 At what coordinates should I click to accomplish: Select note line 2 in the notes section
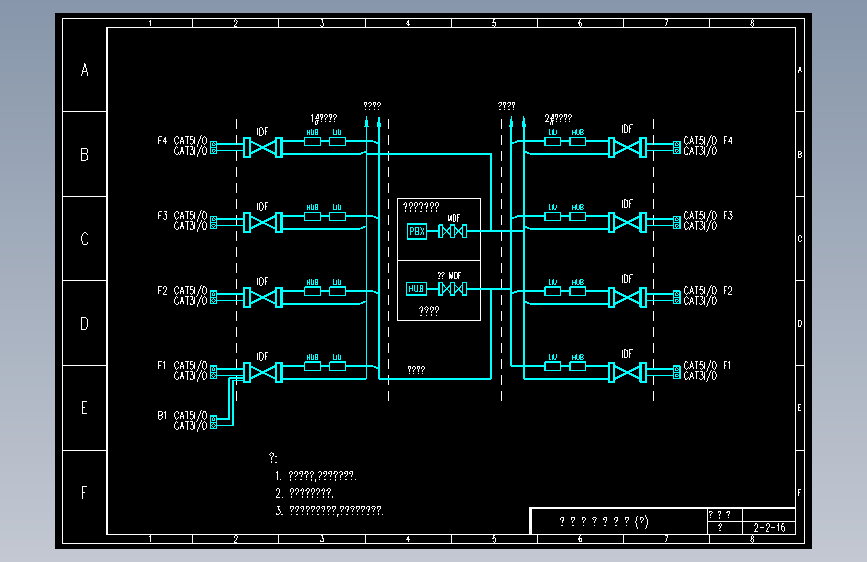305,493
